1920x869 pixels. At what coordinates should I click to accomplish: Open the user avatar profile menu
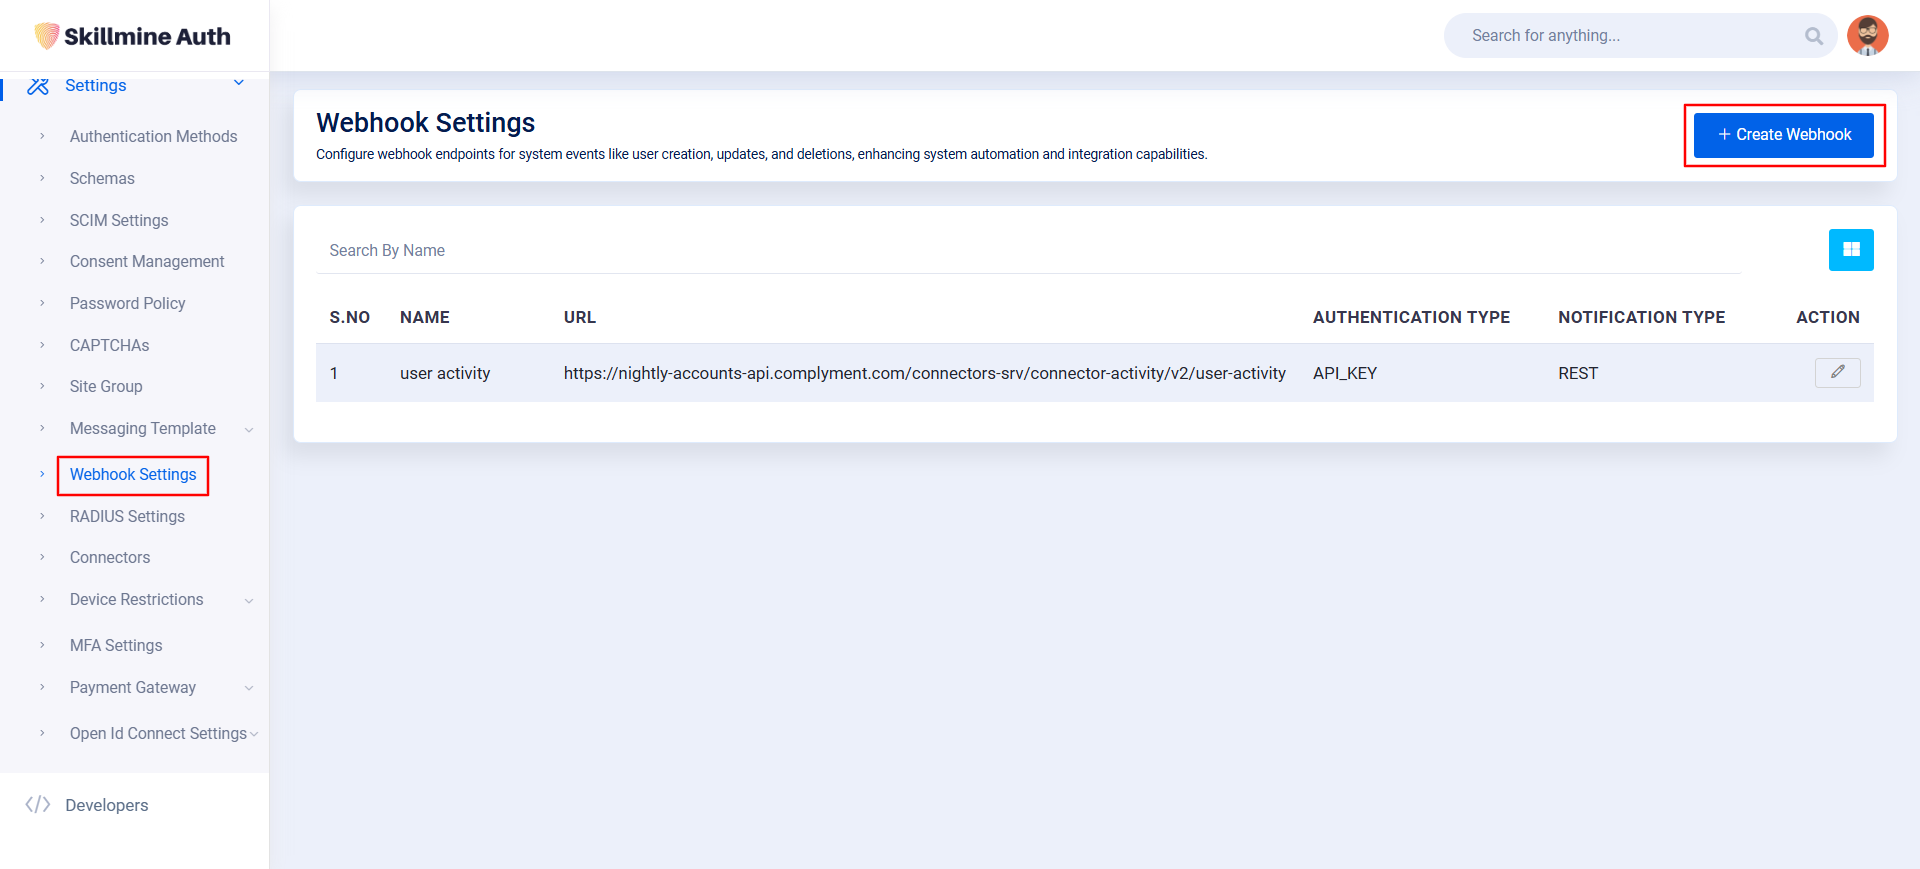(x=1867, y=36)
